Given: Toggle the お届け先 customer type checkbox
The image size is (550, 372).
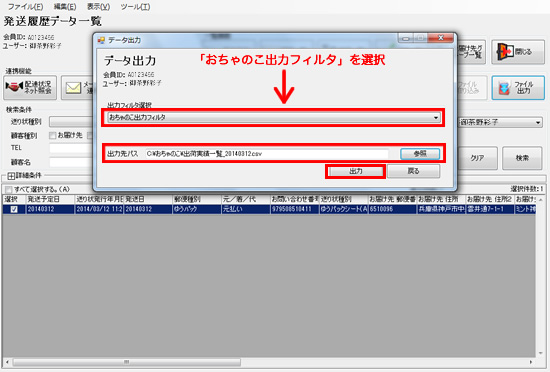Looking at the screenshot, I should click(53, 135).
